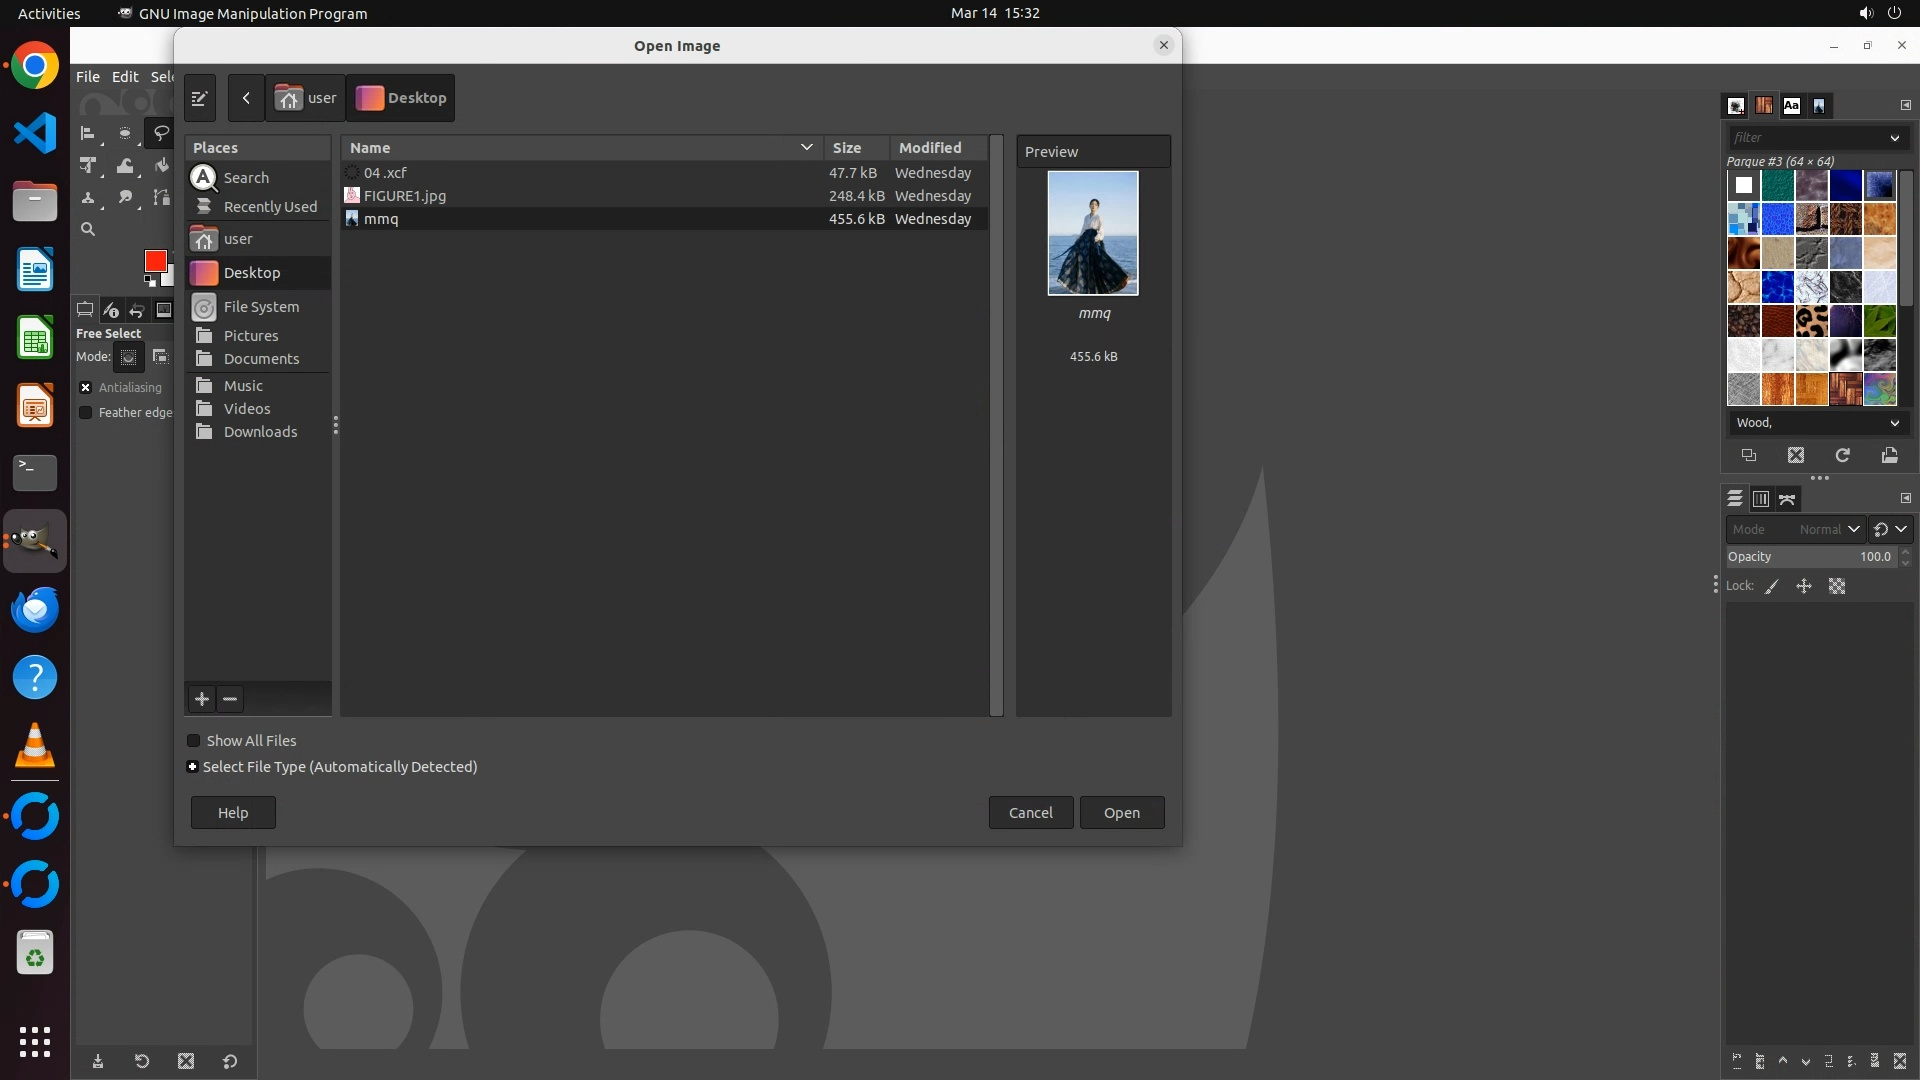This screenshot has height=1080, width=1920.
Task: Open the Edit menu
Action: point(125,77)
